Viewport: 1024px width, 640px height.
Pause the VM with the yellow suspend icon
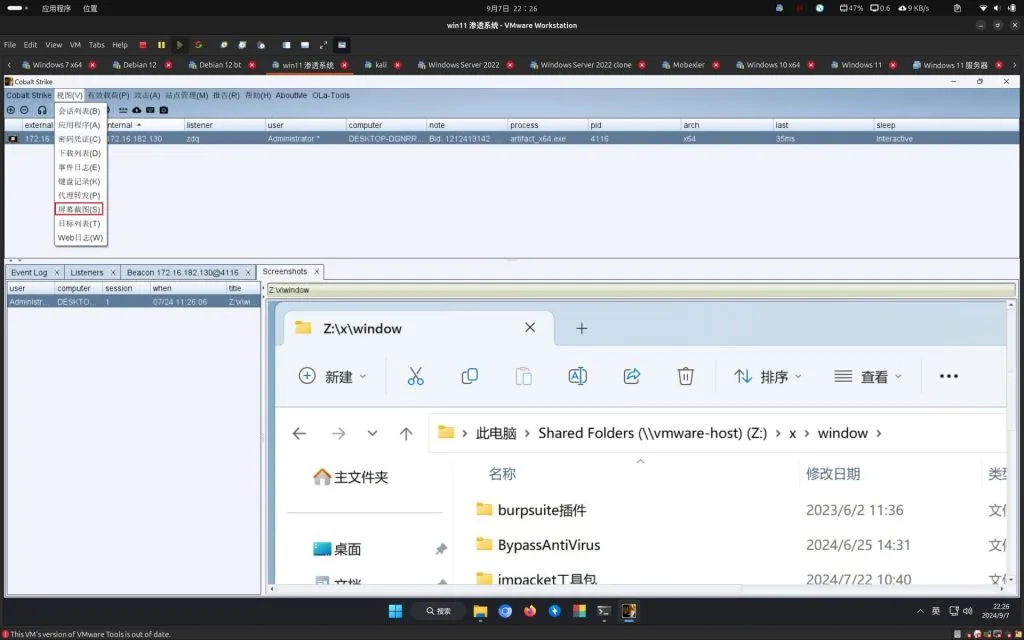pyautogui.click(x=161, y=45)
